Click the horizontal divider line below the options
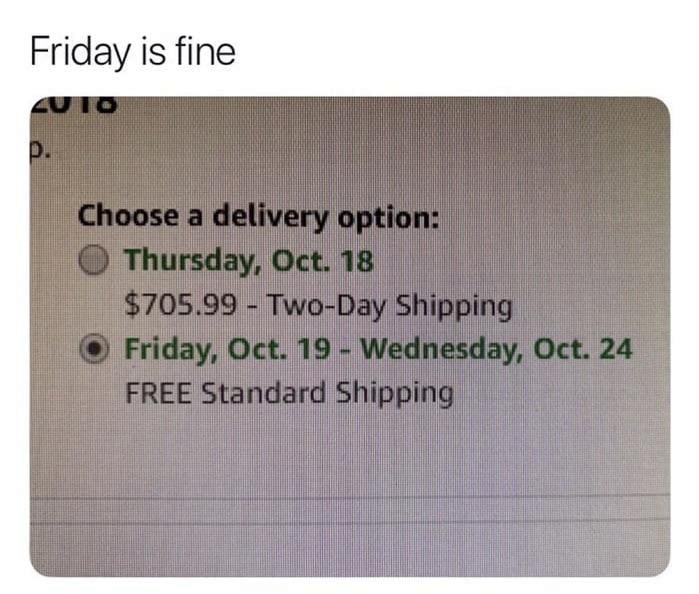This screenshot has height=594, width=699. click(350, 496)
